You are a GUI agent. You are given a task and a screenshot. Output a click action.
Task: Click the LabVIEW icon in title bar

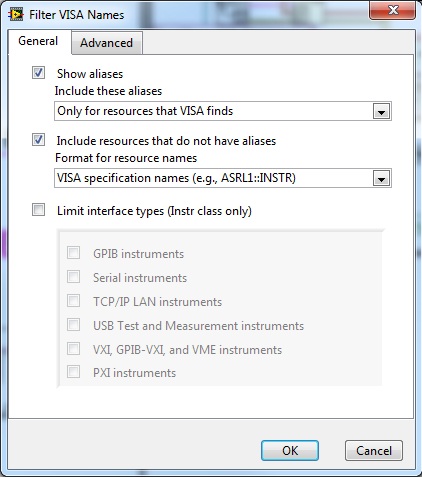point(16,15)
